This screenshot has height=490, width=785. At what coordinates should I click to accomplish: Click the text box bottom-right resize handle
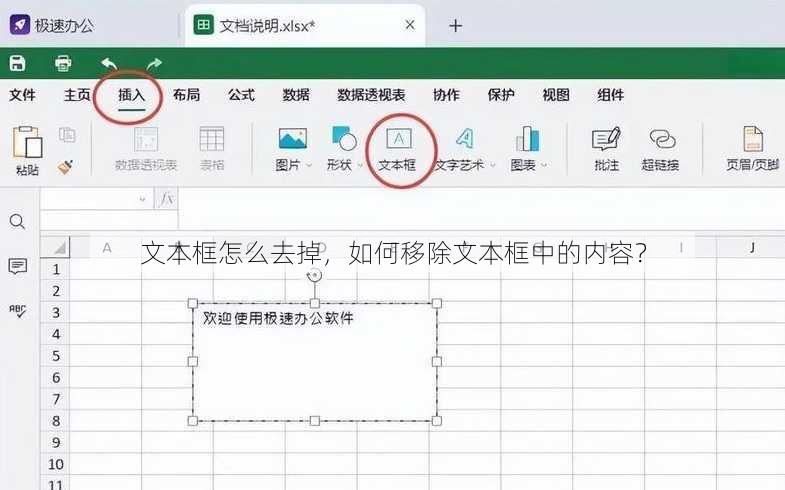click(437, 421)
